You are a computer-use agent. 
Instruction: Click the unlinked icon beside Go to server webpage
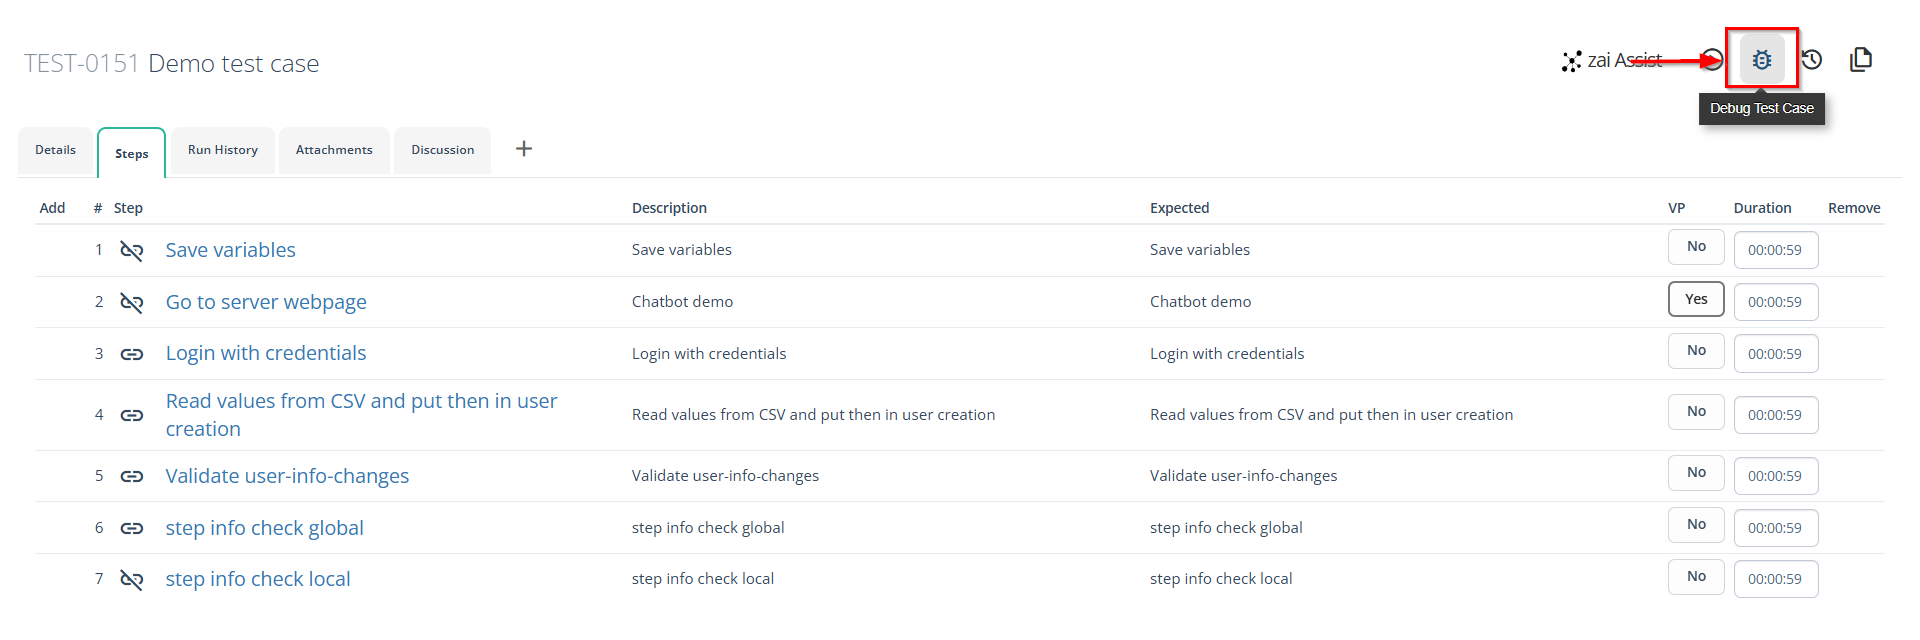(132, 302)
